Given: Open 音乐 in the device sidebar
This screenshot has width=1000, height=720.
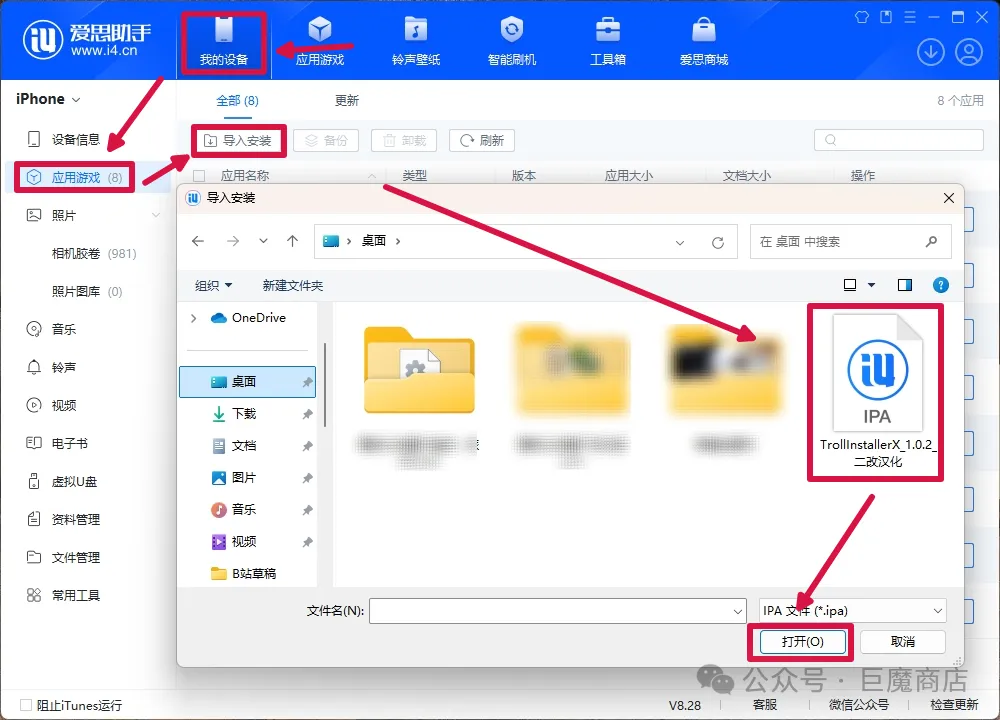Looking at the screenshot, I should pos(64,329).
